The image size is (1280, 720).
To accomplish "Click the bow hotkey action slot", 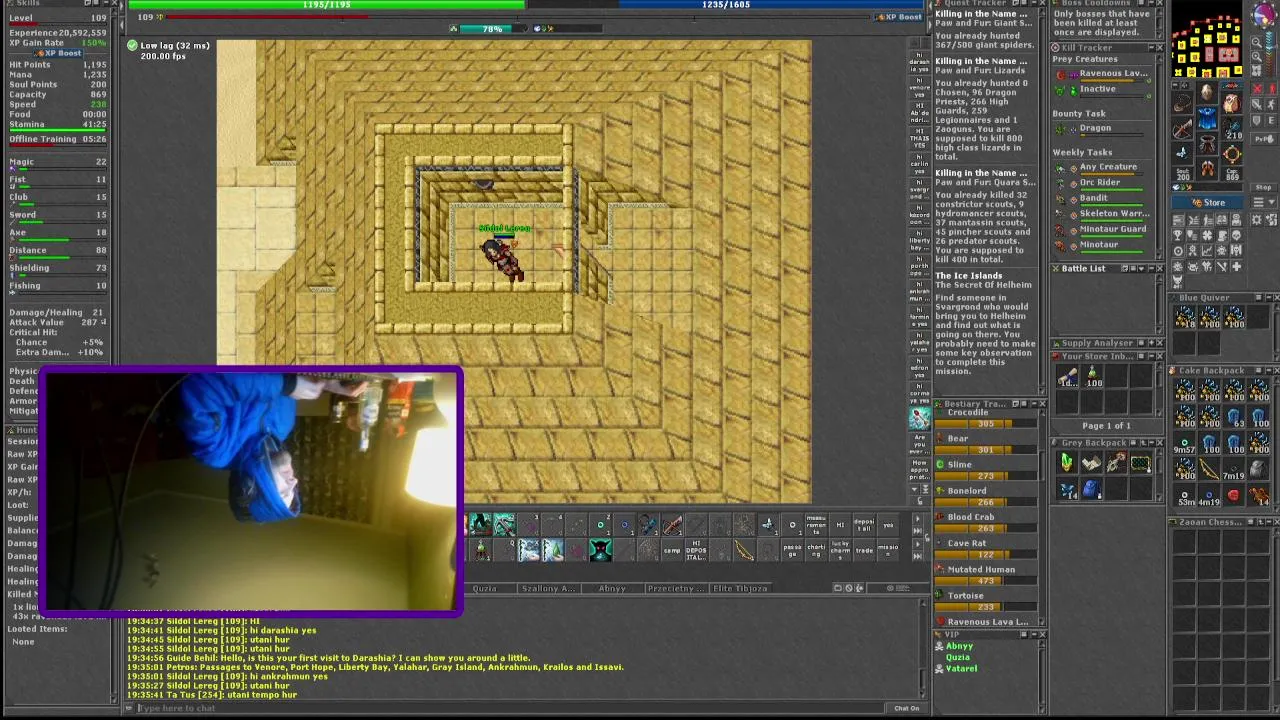I will [x=744, y=550].
